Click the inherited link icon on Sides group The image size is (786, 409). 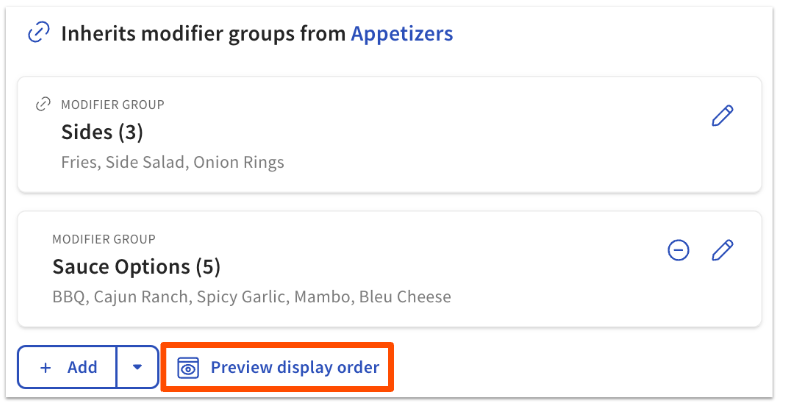pos(43,104)
